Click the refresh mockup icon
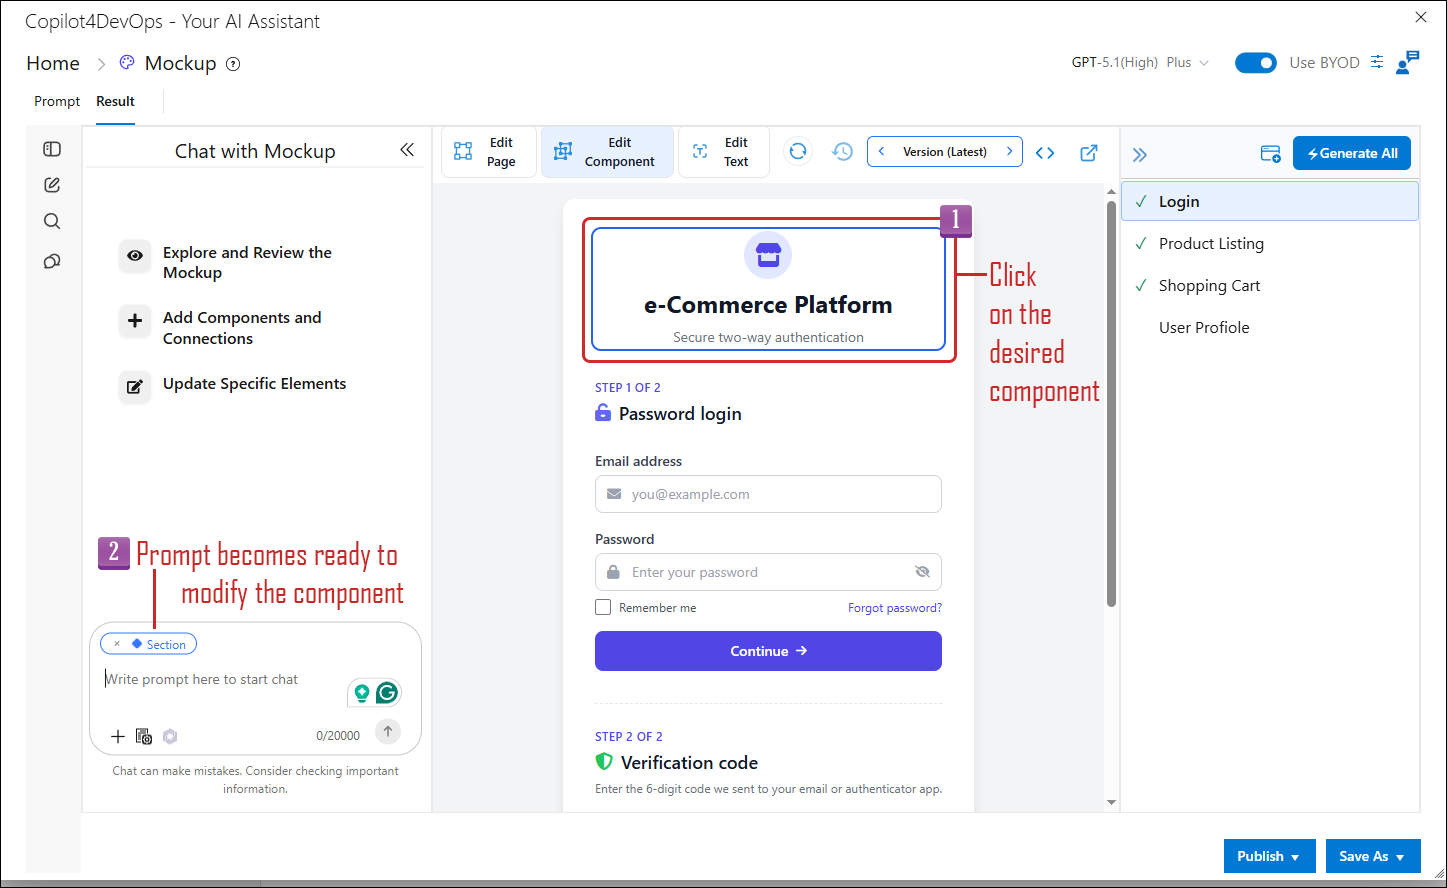This screenshot has width=1447, height=888. pyautogui.click(x=797, y=152)
